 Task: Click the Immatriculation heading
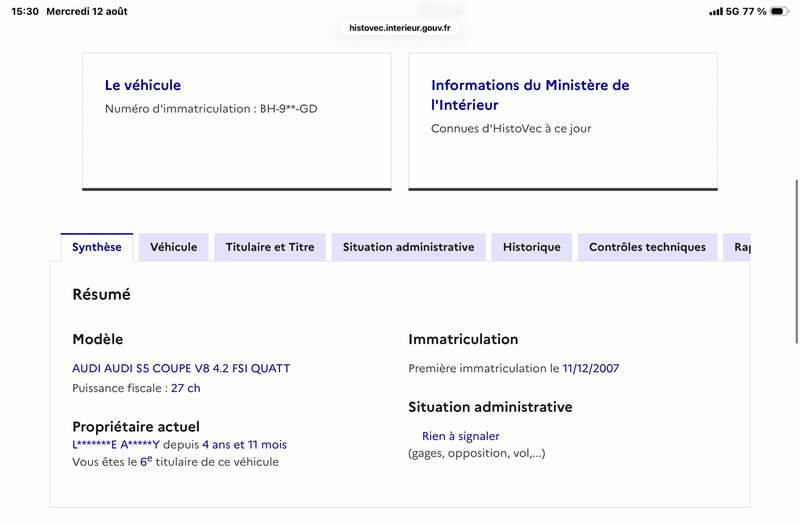click(x=463, y=339)
